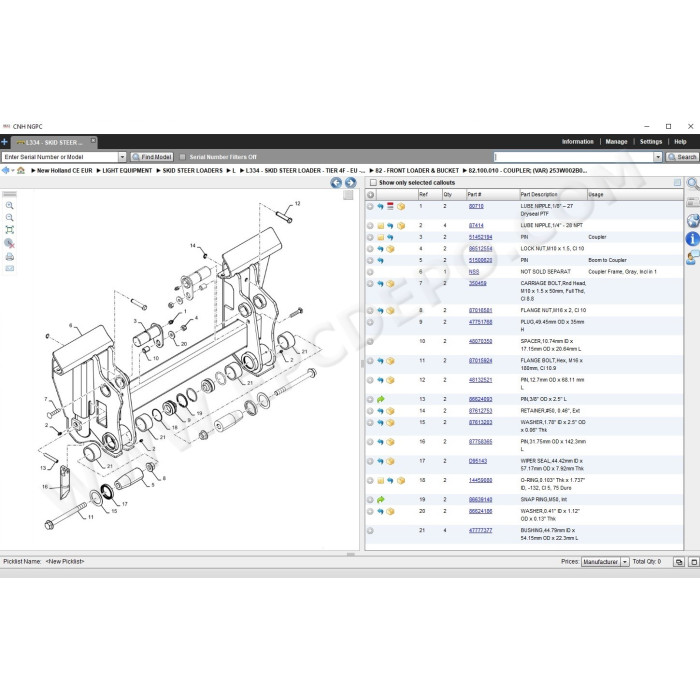This screenshot has width=700, height=700.
Task: Click the box icon on Wiper Seal row
Action: coord(390,461)
